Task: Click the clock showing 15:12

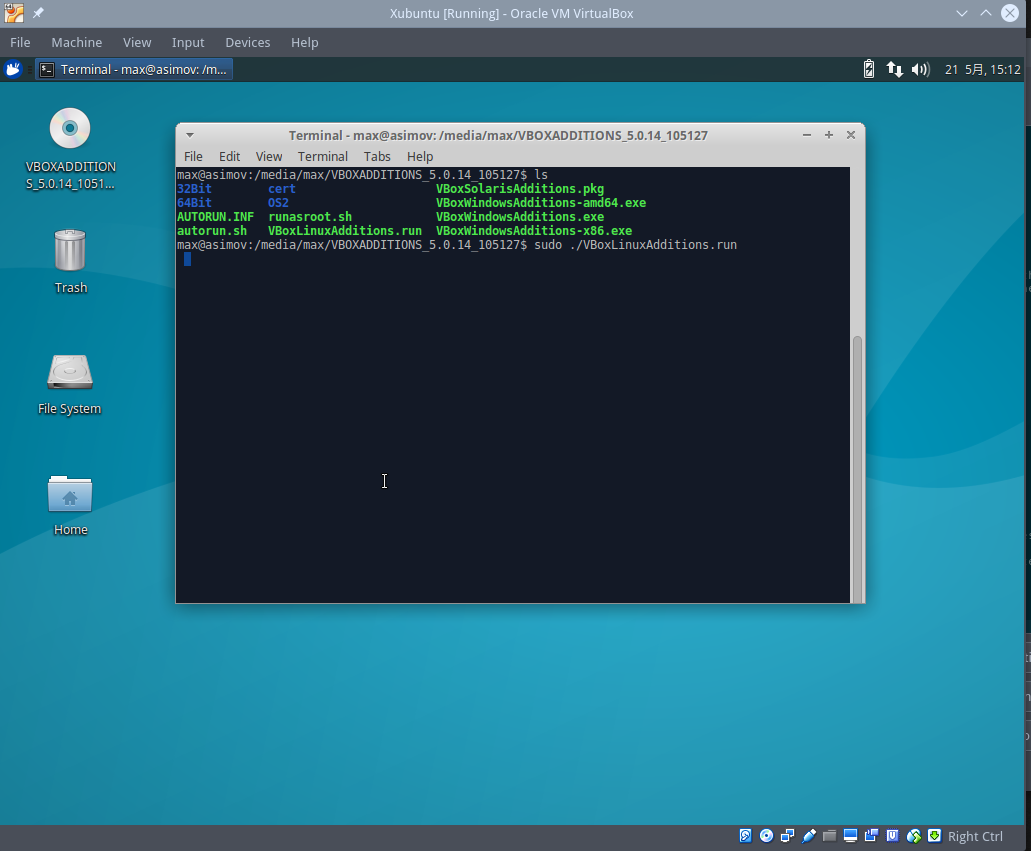Action: click(982, 70)
